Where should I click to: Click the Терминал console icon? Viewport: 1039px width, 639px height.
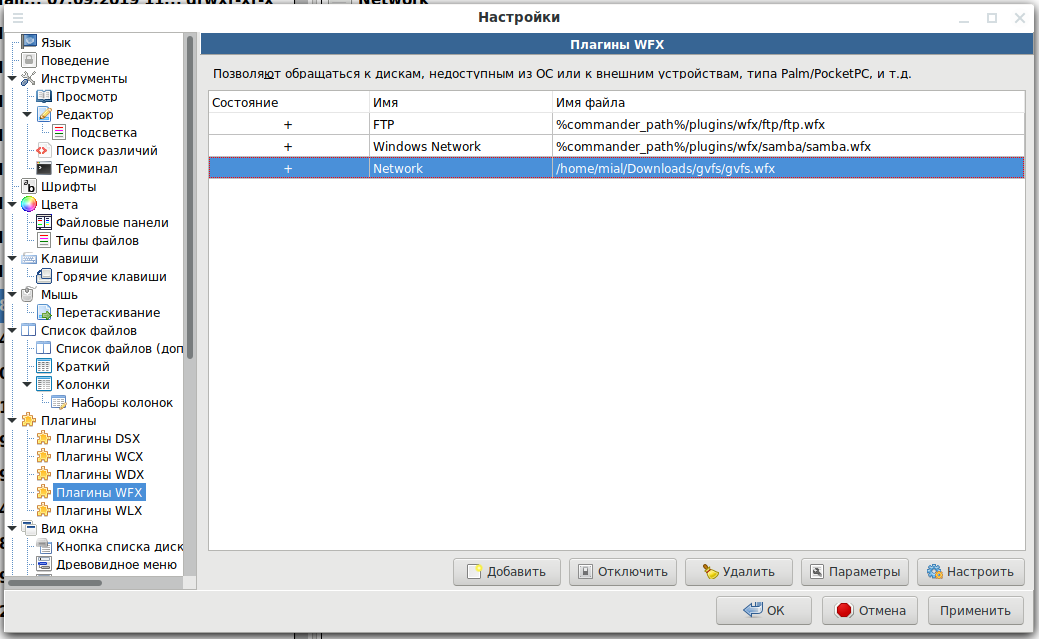point(44,168)
